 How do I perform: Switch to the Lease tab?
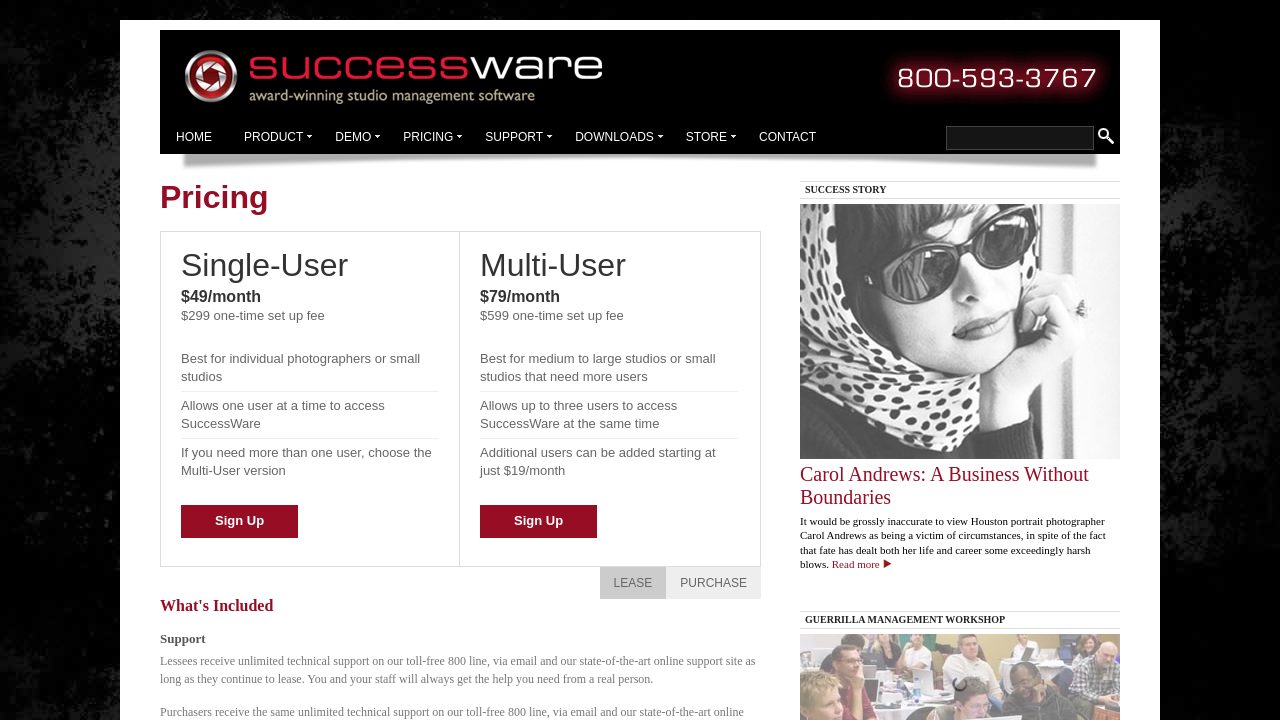[632, 583]
